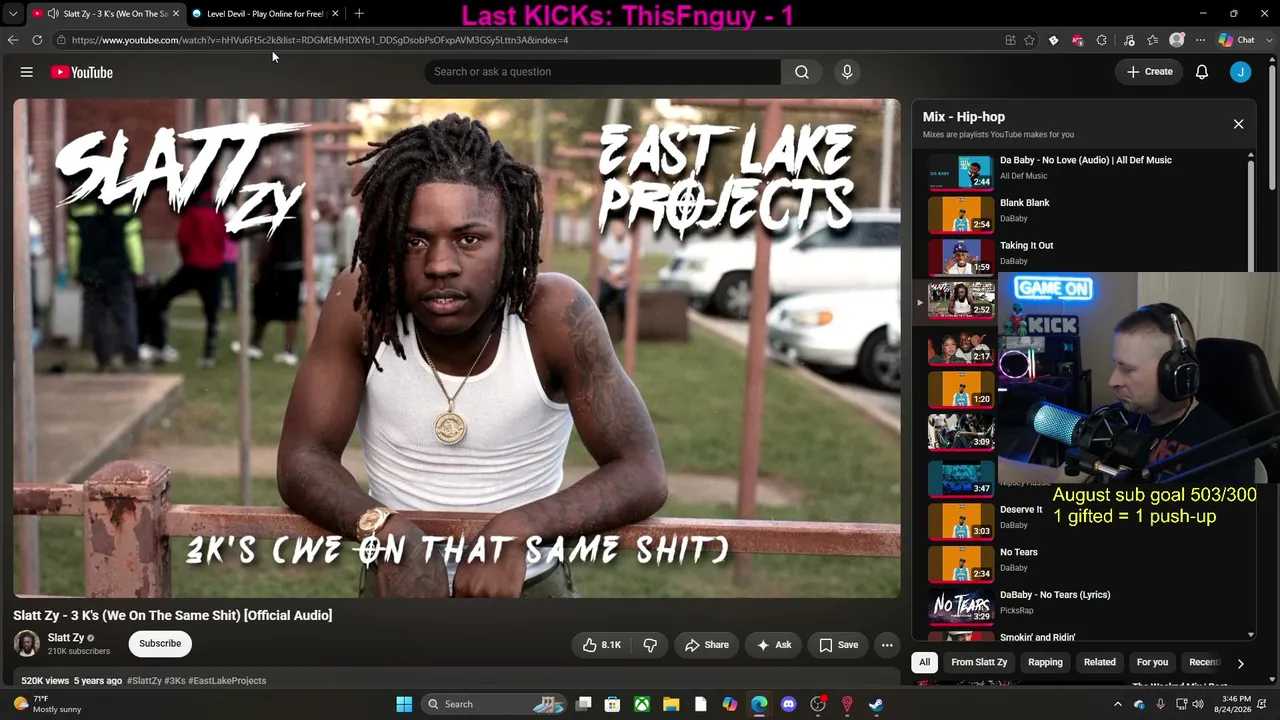This screenshot has width=1280, height=720.
Task: Focus the YouTube search box
Action: (603, 72)
